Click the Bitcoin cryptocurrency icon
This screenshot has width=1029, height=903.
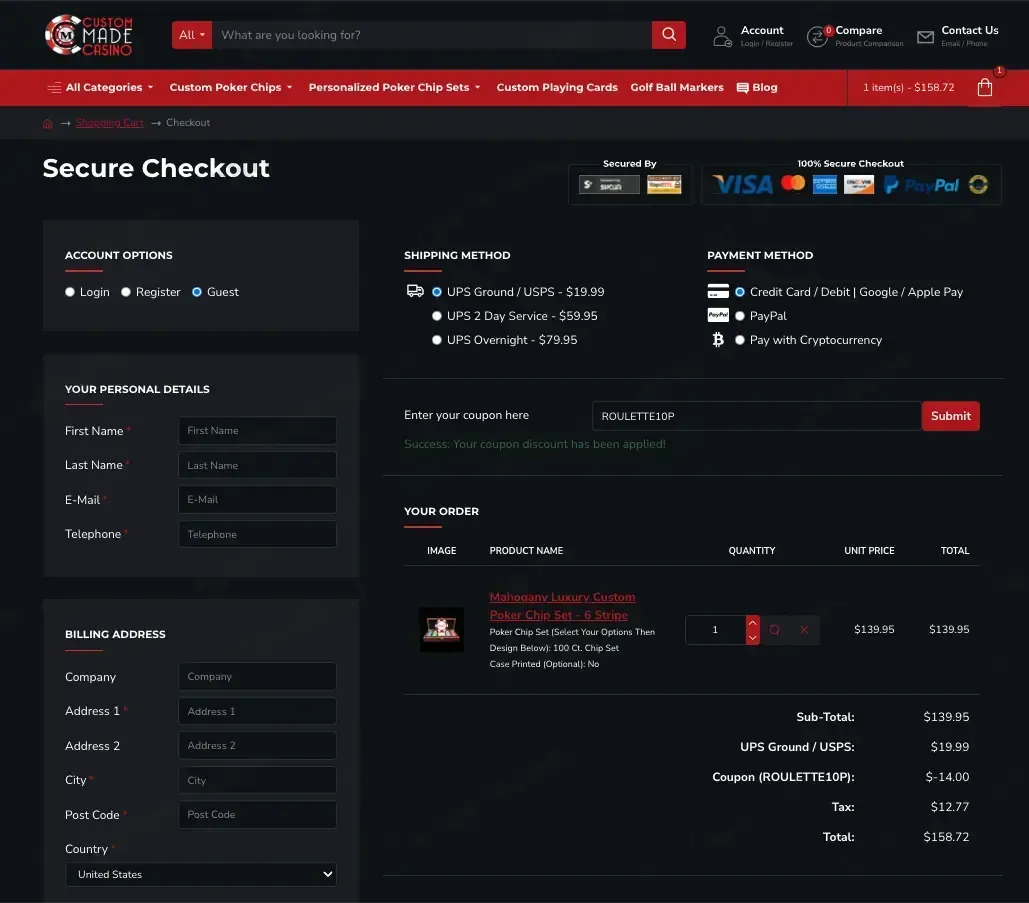point(718,339)
